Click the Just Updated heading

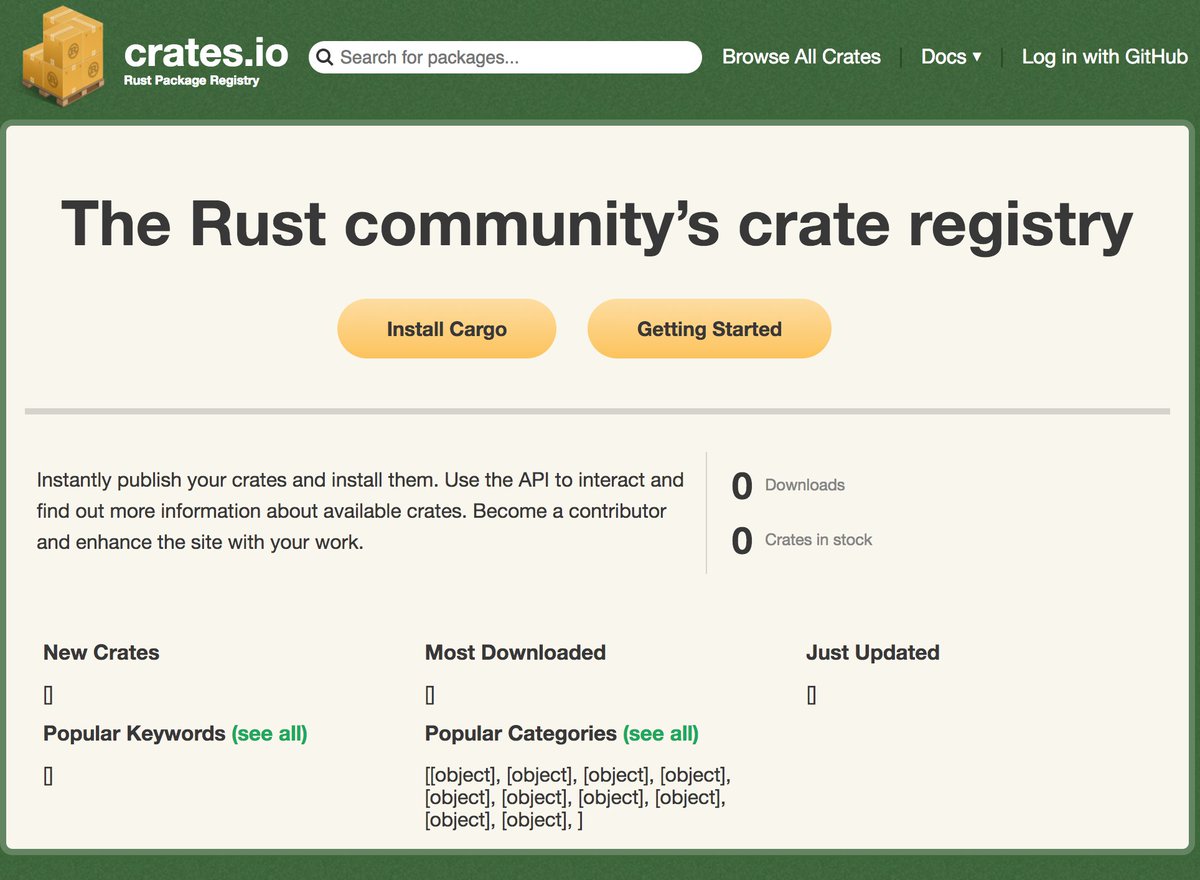872,653
